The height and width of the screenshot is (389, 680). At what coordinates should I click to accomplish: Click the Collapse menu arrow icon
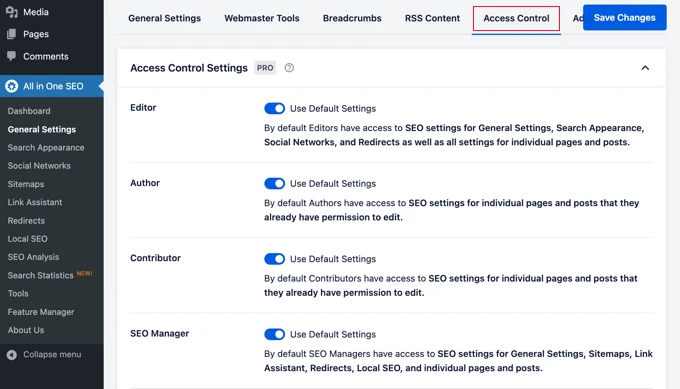(x=12, y=355)
